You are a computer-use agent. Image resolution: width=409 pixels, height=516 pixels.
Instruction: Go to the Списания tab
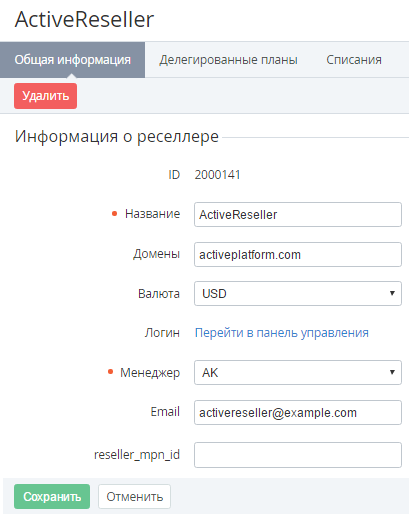point(354,60)
